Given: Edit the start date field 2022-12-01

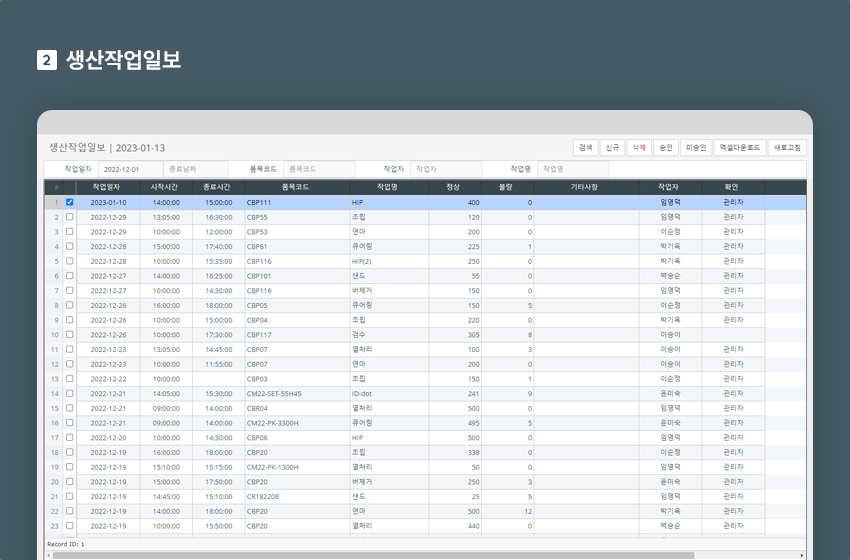Looking at the screenshot, I should pyautogui.click(x=130, y=169).
